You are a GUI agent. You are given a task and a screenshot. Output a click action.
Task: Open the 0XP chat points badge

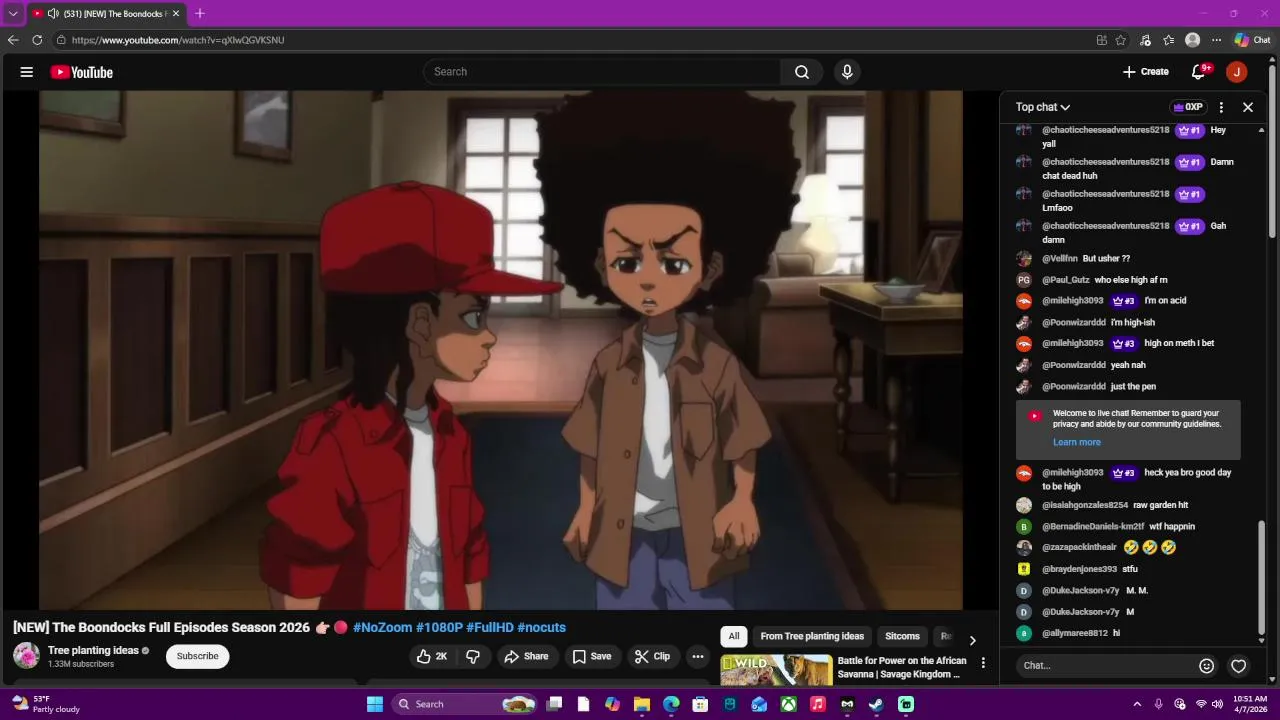tap(1188, 107)
